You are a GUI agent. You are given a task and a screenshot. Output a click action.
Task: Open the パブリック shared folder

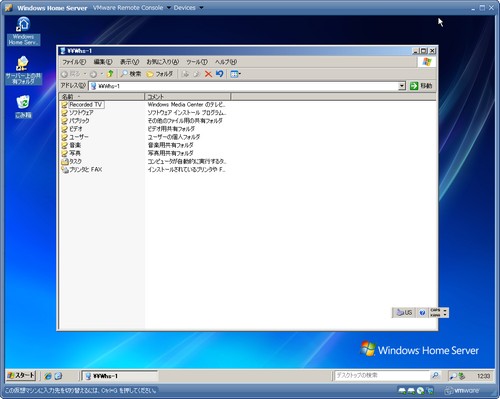coord(75,121)
